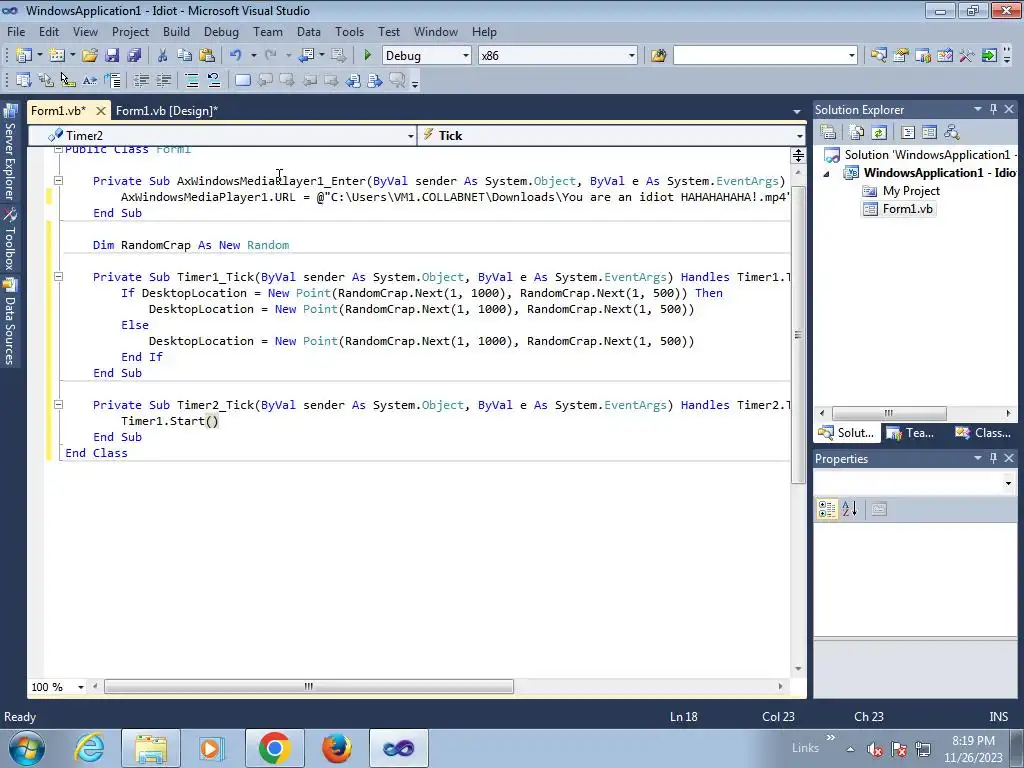Open the Timer2 class name dropdown

[x=411, y=136]
